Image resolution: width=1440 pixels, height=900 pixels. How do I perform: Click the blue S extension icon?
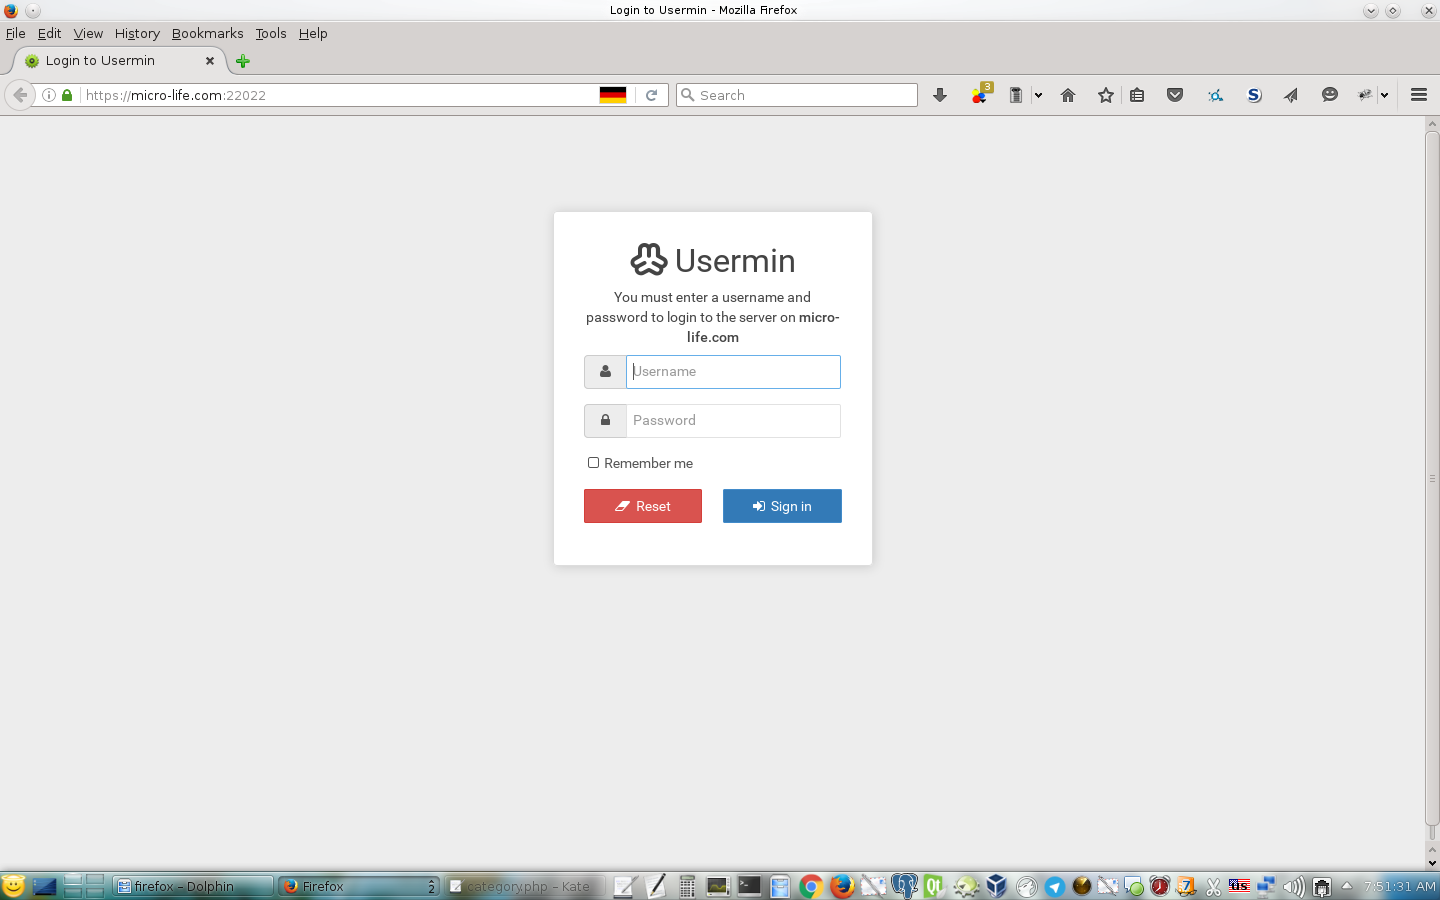[x=1254, y=95]
